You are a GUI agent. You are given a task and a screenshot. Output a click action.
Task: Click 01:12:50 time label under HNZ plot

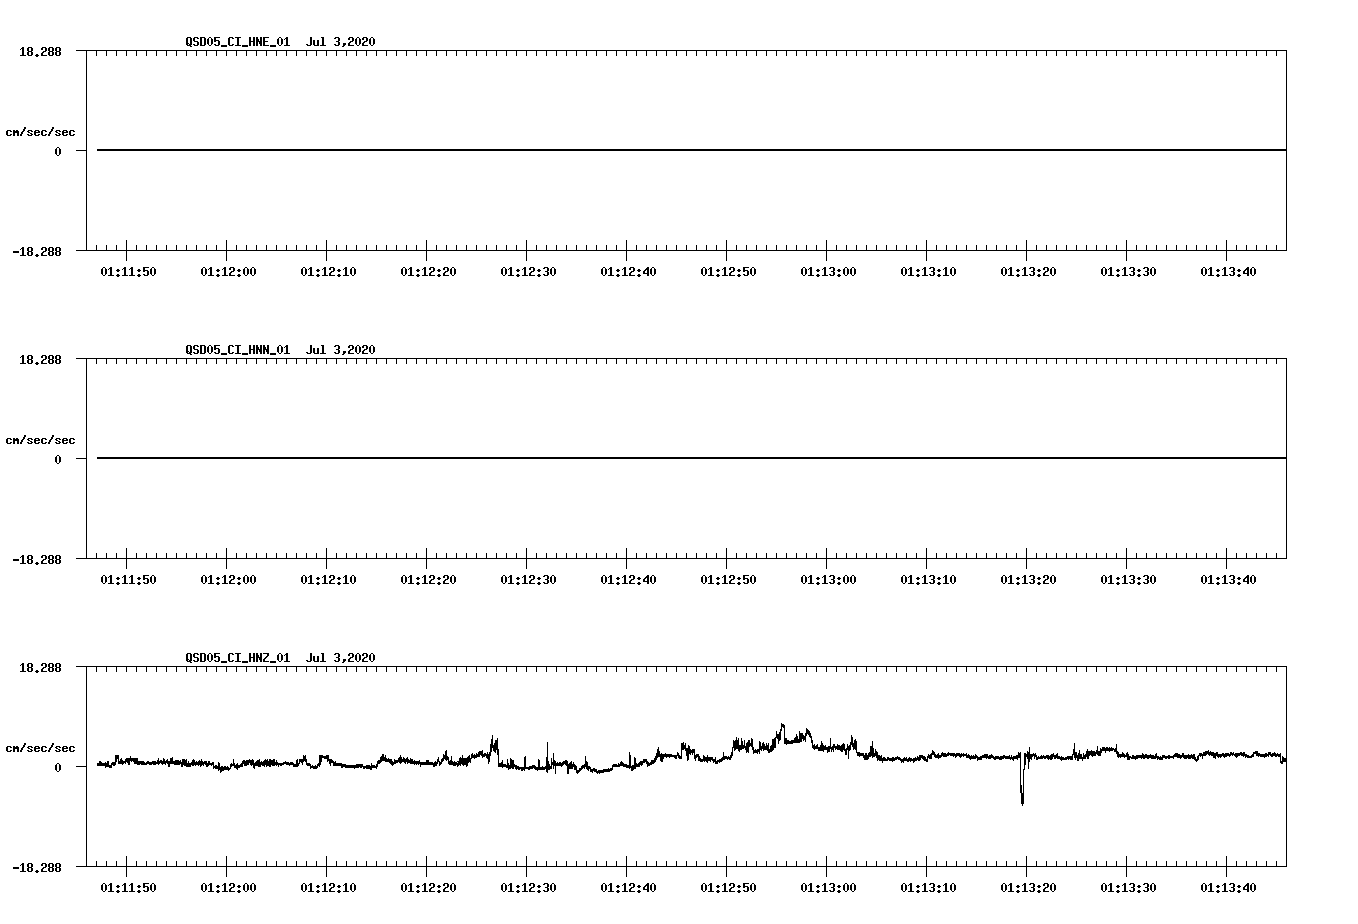[x=728, y=888]
